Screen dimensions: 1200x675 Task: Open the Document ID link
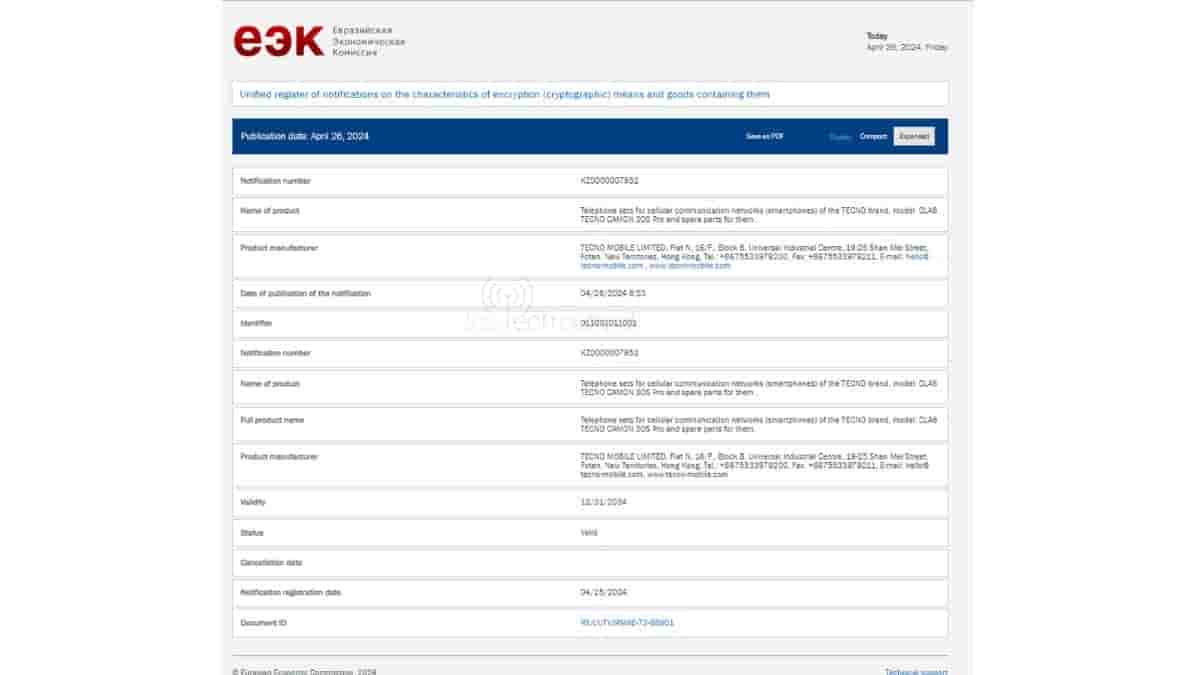point(627,622)
